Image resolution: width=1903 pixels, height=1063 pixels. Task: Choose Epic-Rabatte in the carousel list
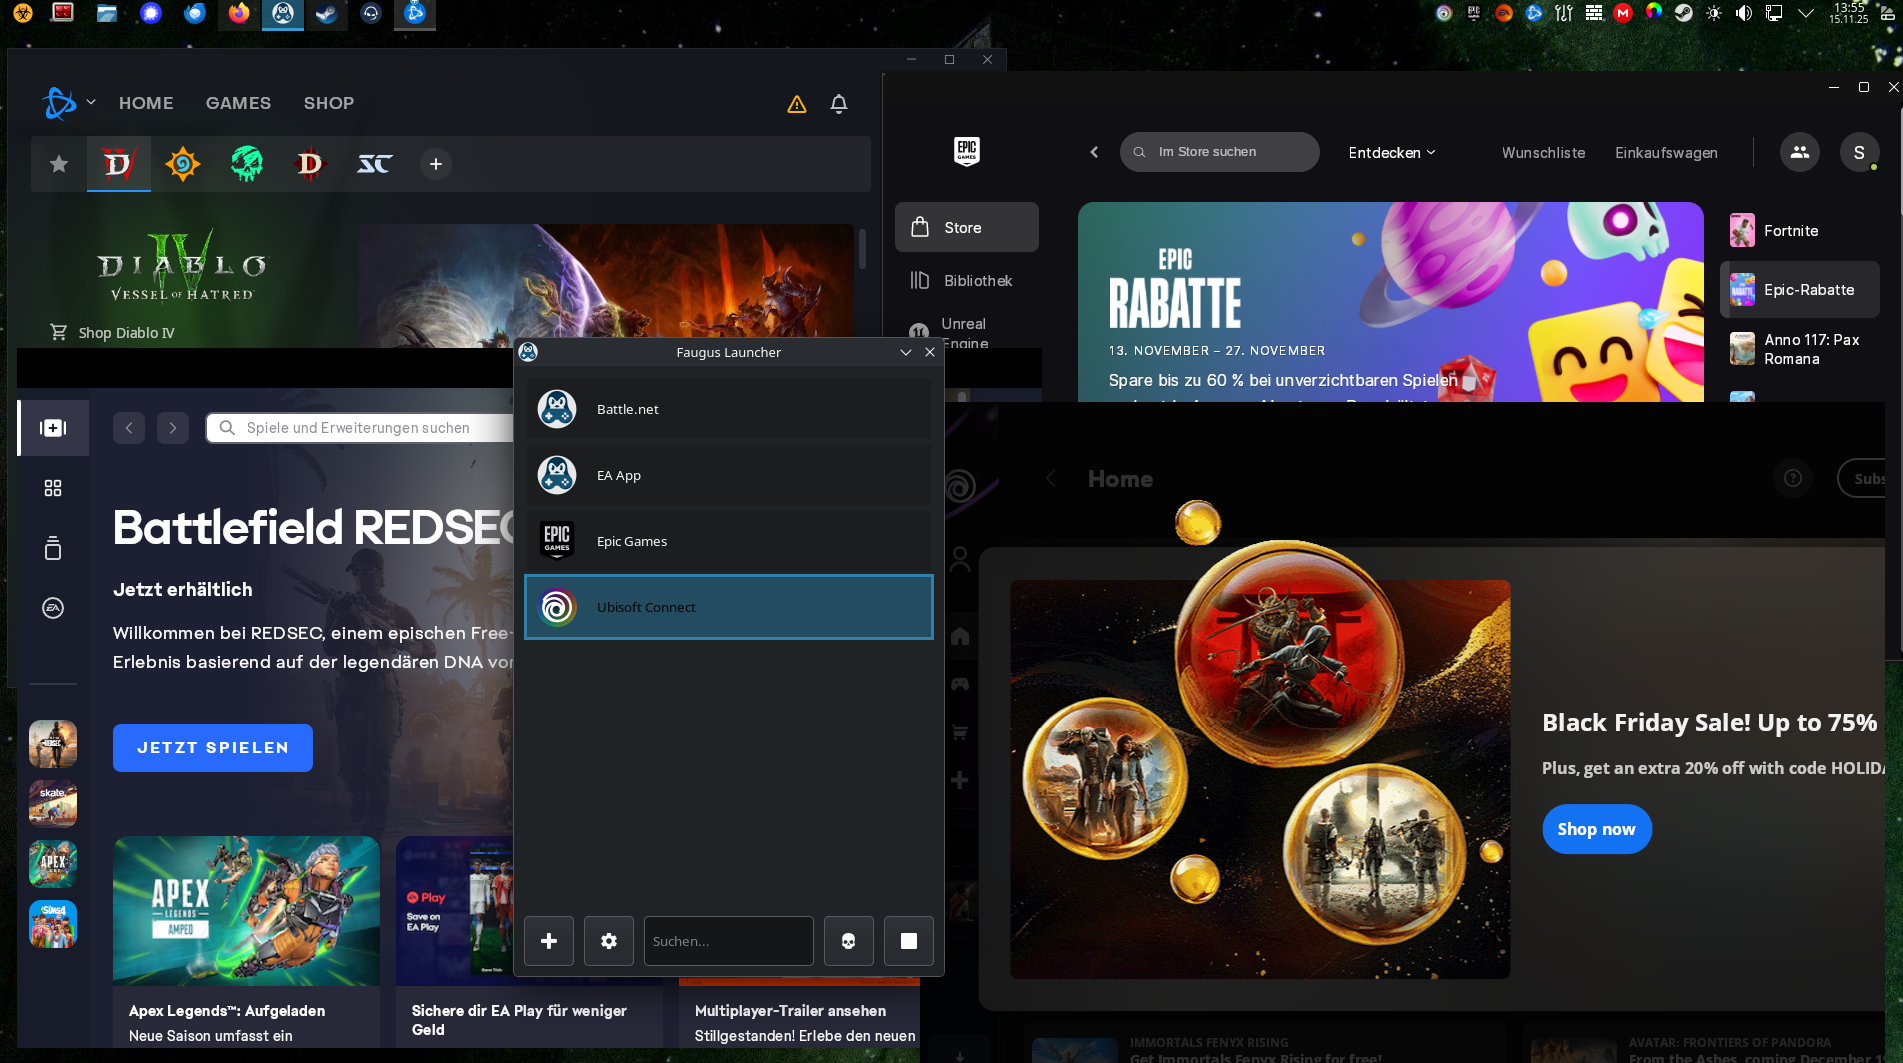pos(1800,290)
